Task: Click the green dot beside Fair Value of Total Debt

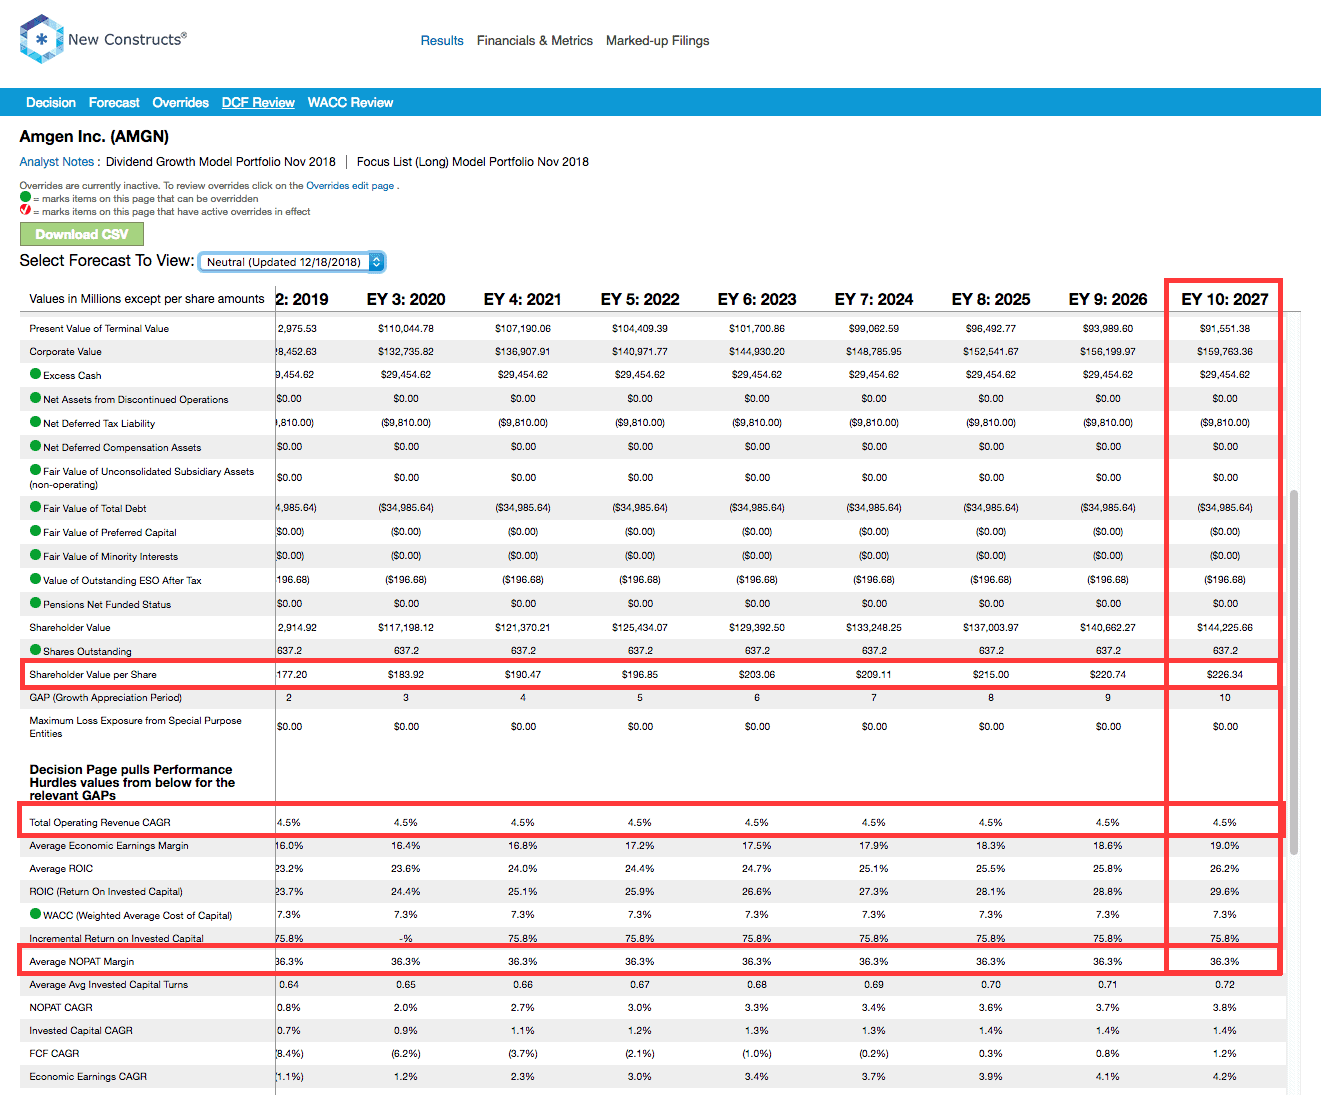Action: click(x=35, y=507)
